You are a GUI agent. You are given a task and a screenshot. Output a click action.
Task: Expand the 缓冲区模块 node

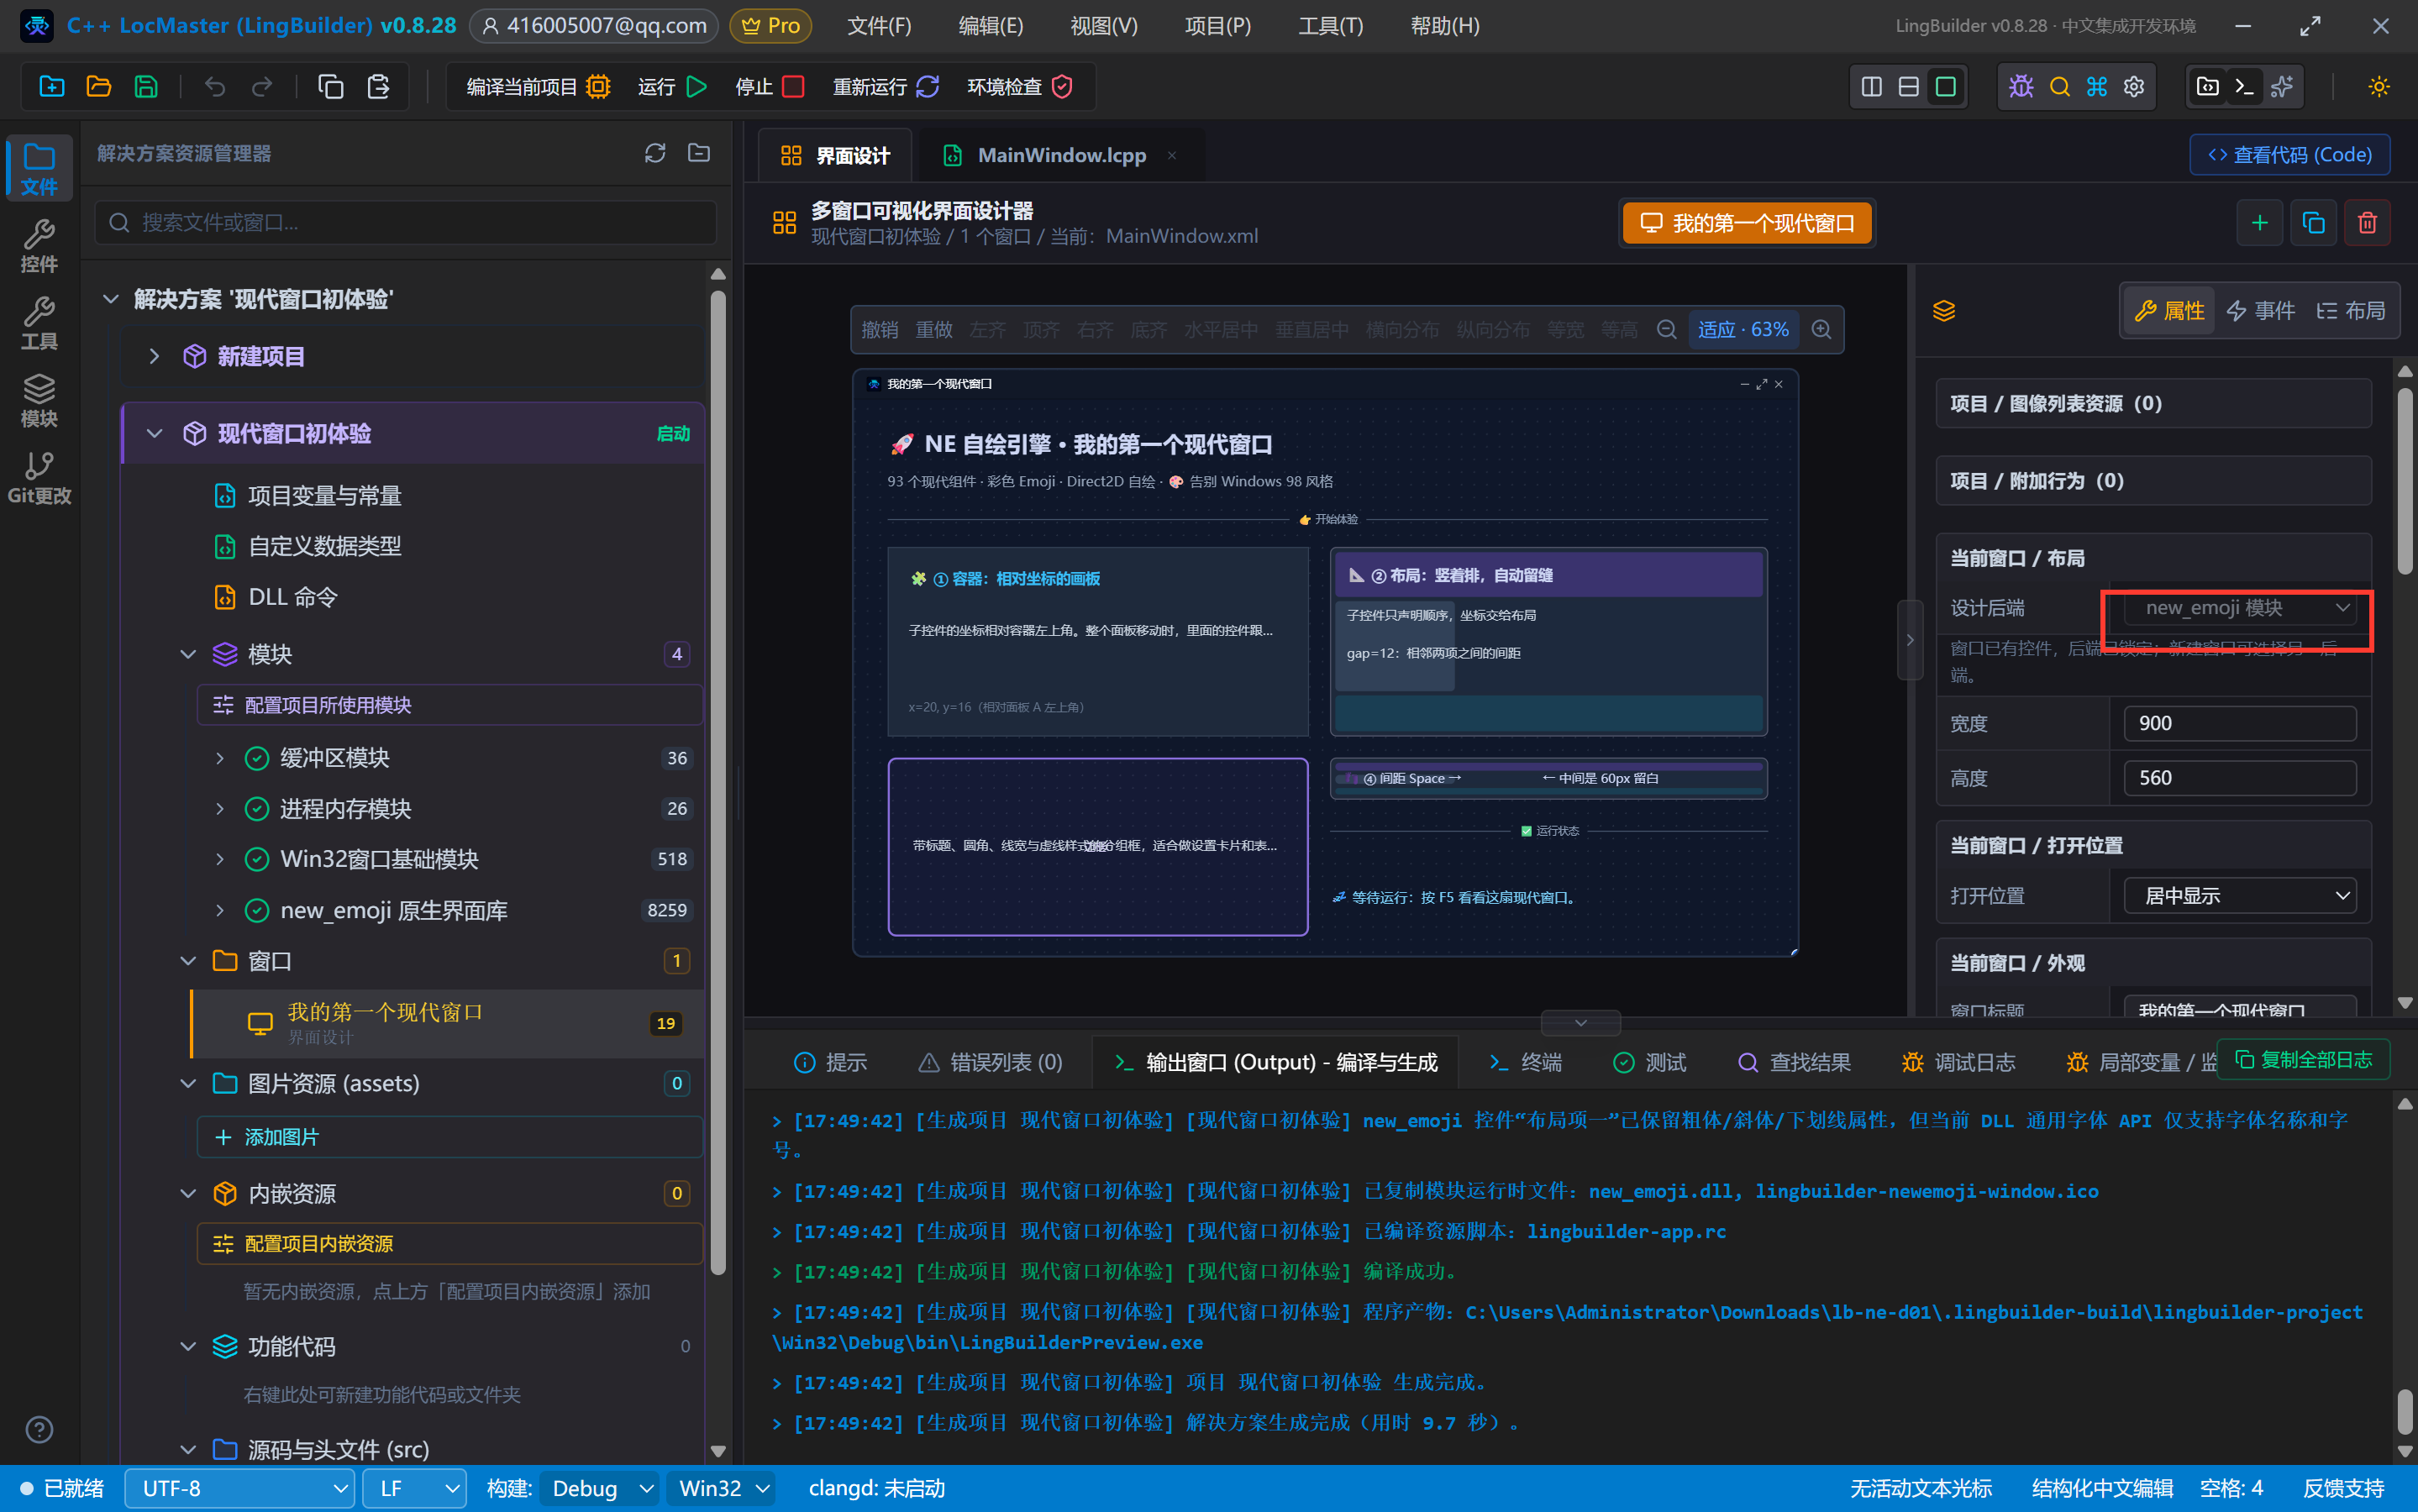[220, 758]
